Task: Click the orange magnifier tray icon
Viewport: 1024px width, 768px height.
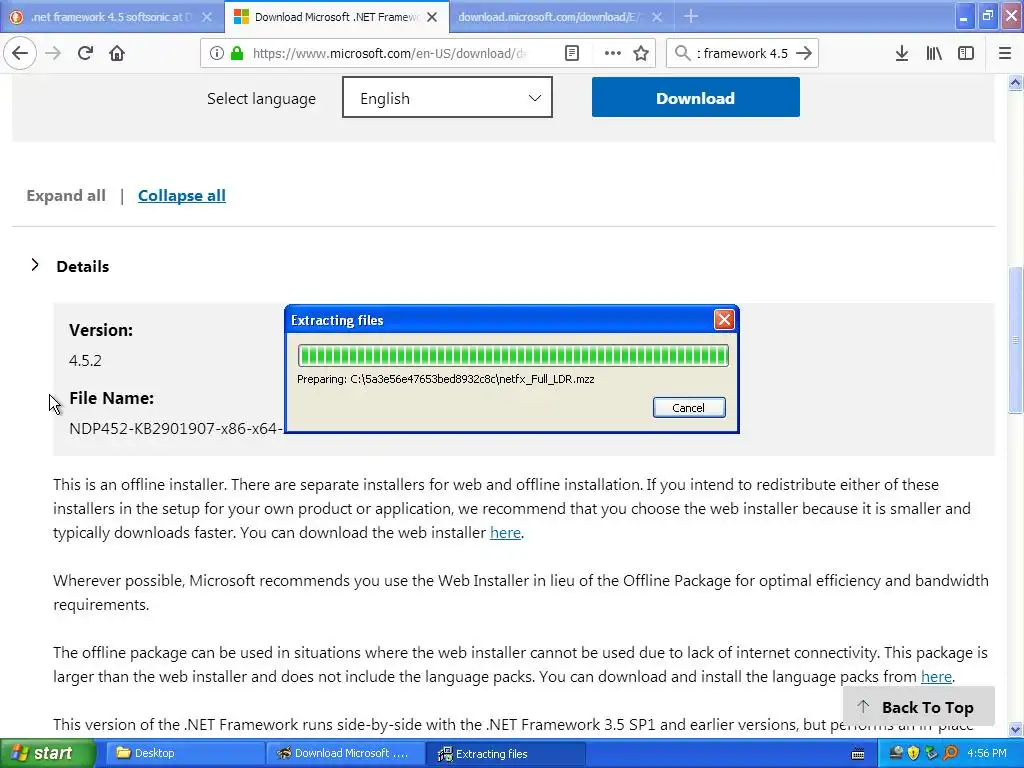Action: pyautogui.click(x=950, y=753)
